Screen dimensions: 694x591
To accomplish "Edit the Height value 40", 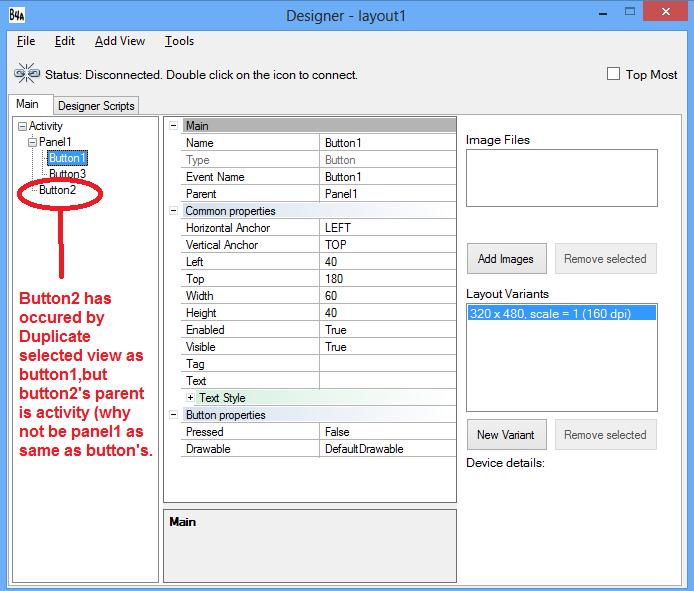I will 387,313.
